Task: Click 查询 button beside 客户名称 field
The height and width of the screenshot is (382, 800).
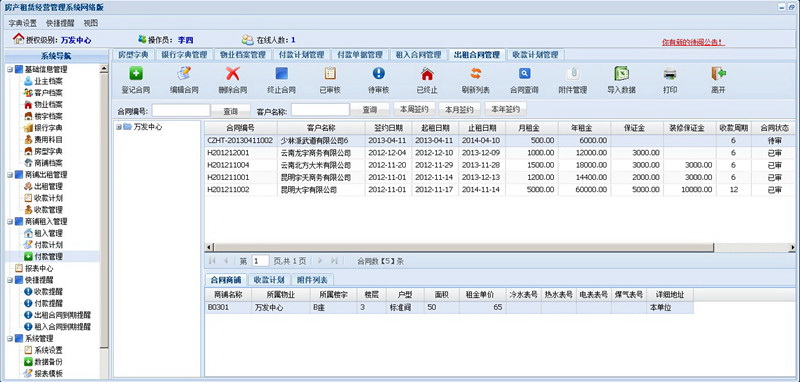Action: tap(370, 110)
